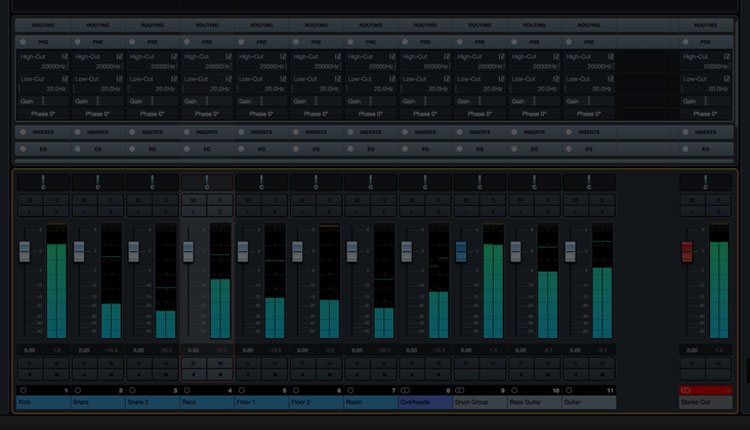Open Edit Channel Settings for Guitar channel
The height and width of the screenshot is (430, 750).
pyautogui.click(x=602, y=211)
